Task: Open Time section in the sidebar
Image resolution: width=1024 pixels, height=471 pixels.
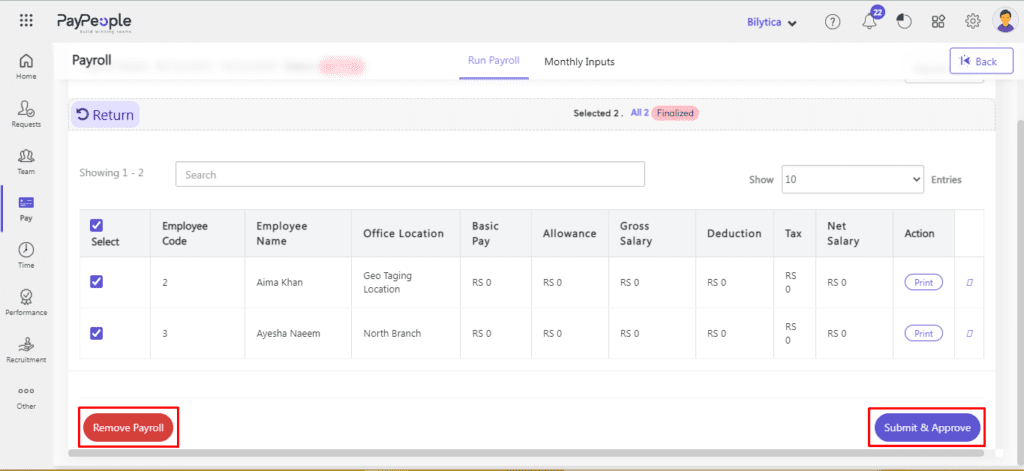Action: [x=26, y=255]
